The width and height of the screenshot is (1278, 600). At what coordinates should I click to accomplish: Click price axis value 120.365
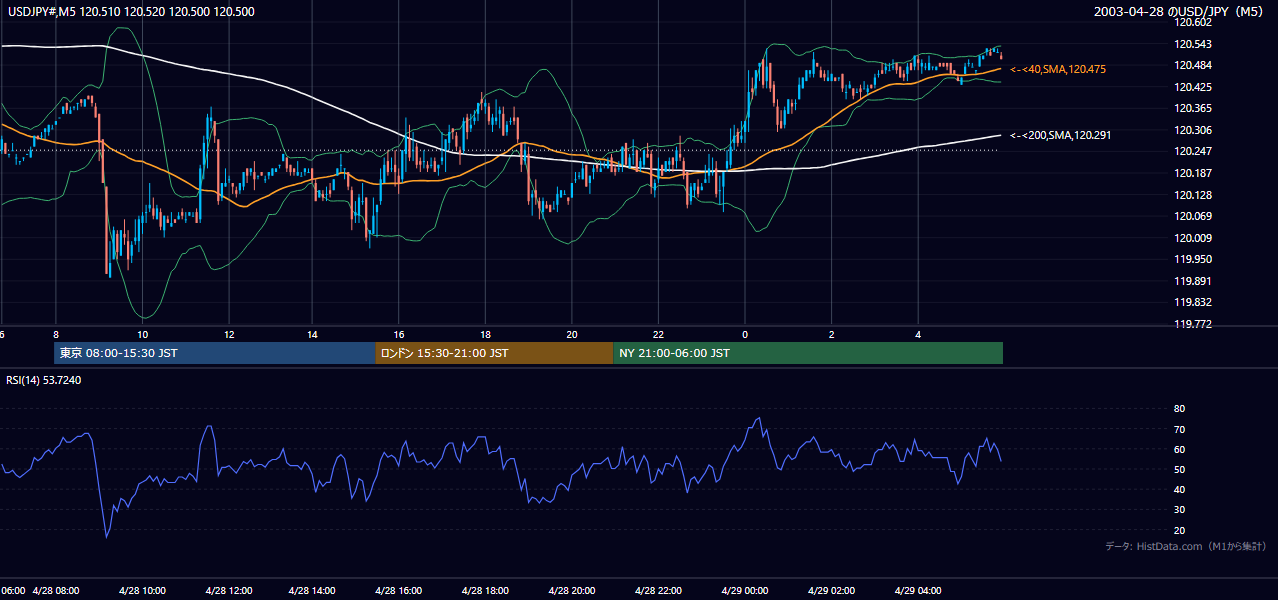coord(1192,108)
